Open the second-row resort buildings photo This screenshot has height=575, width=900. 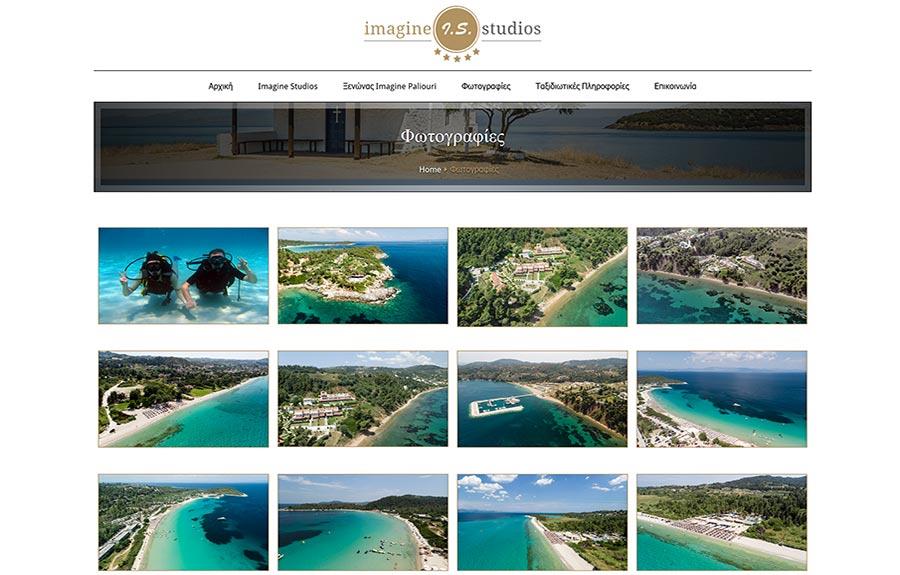[363, 399]
